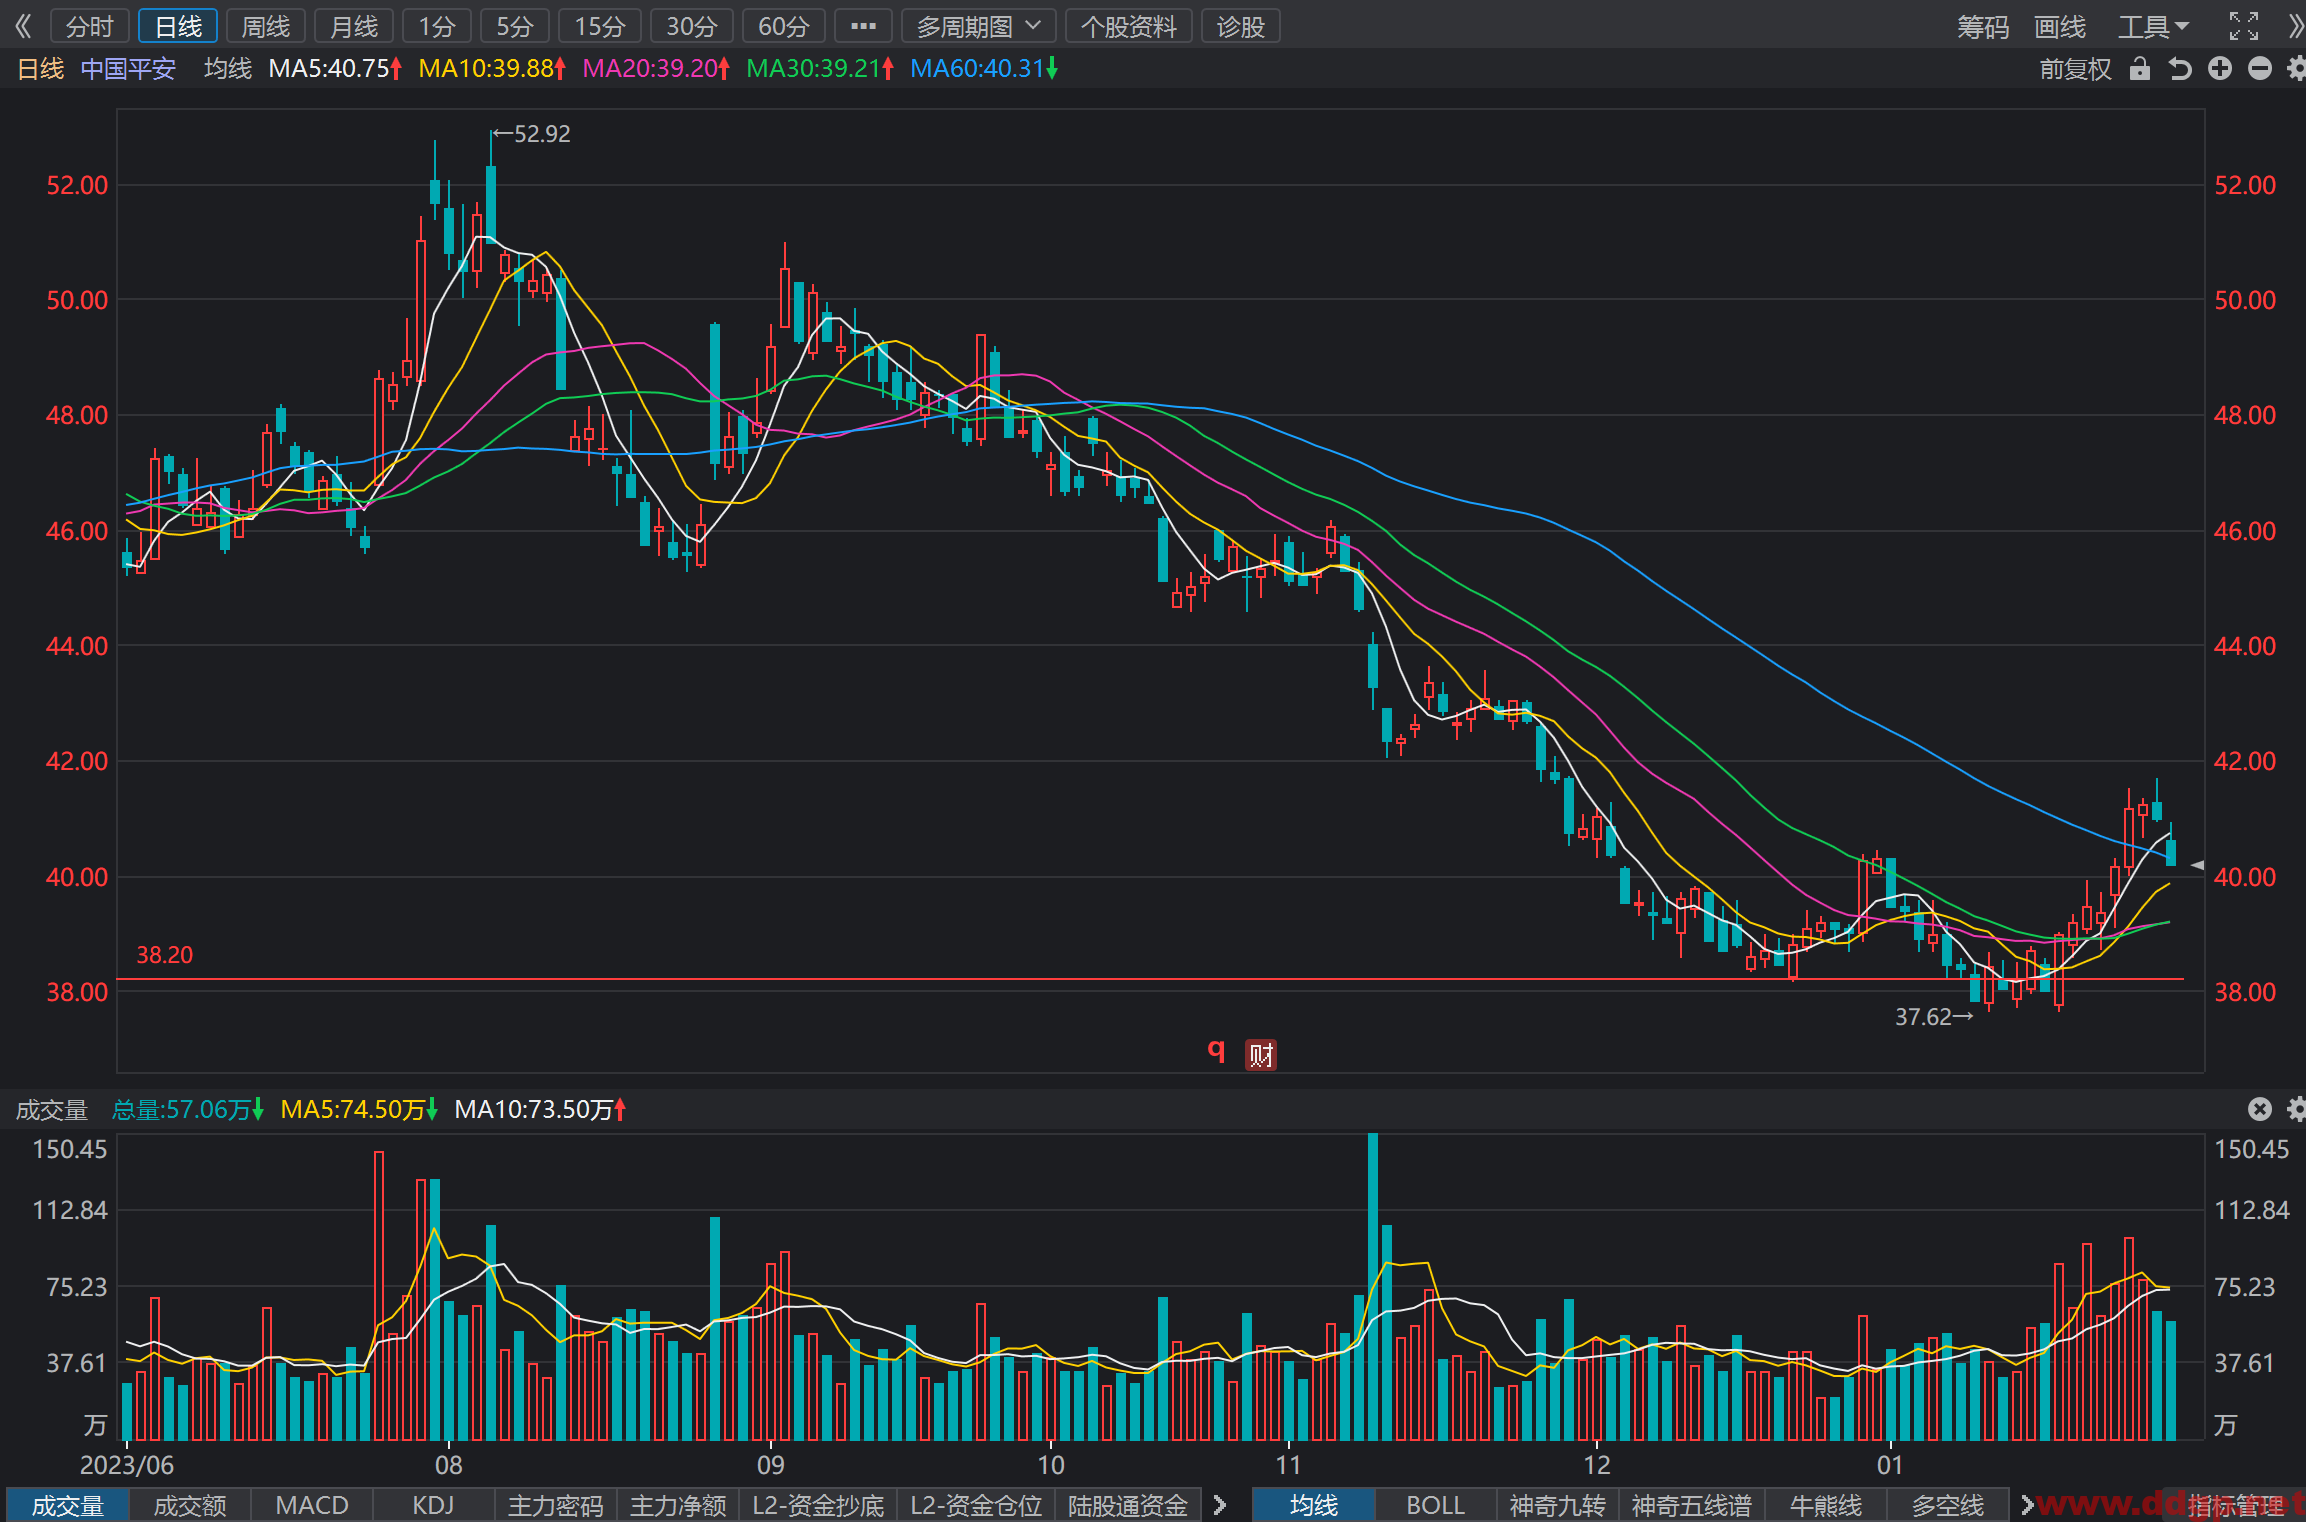Click the 38.20 red horizontal price line
Viewport: 2306px width, 1522px height.
coord(1150,979)
